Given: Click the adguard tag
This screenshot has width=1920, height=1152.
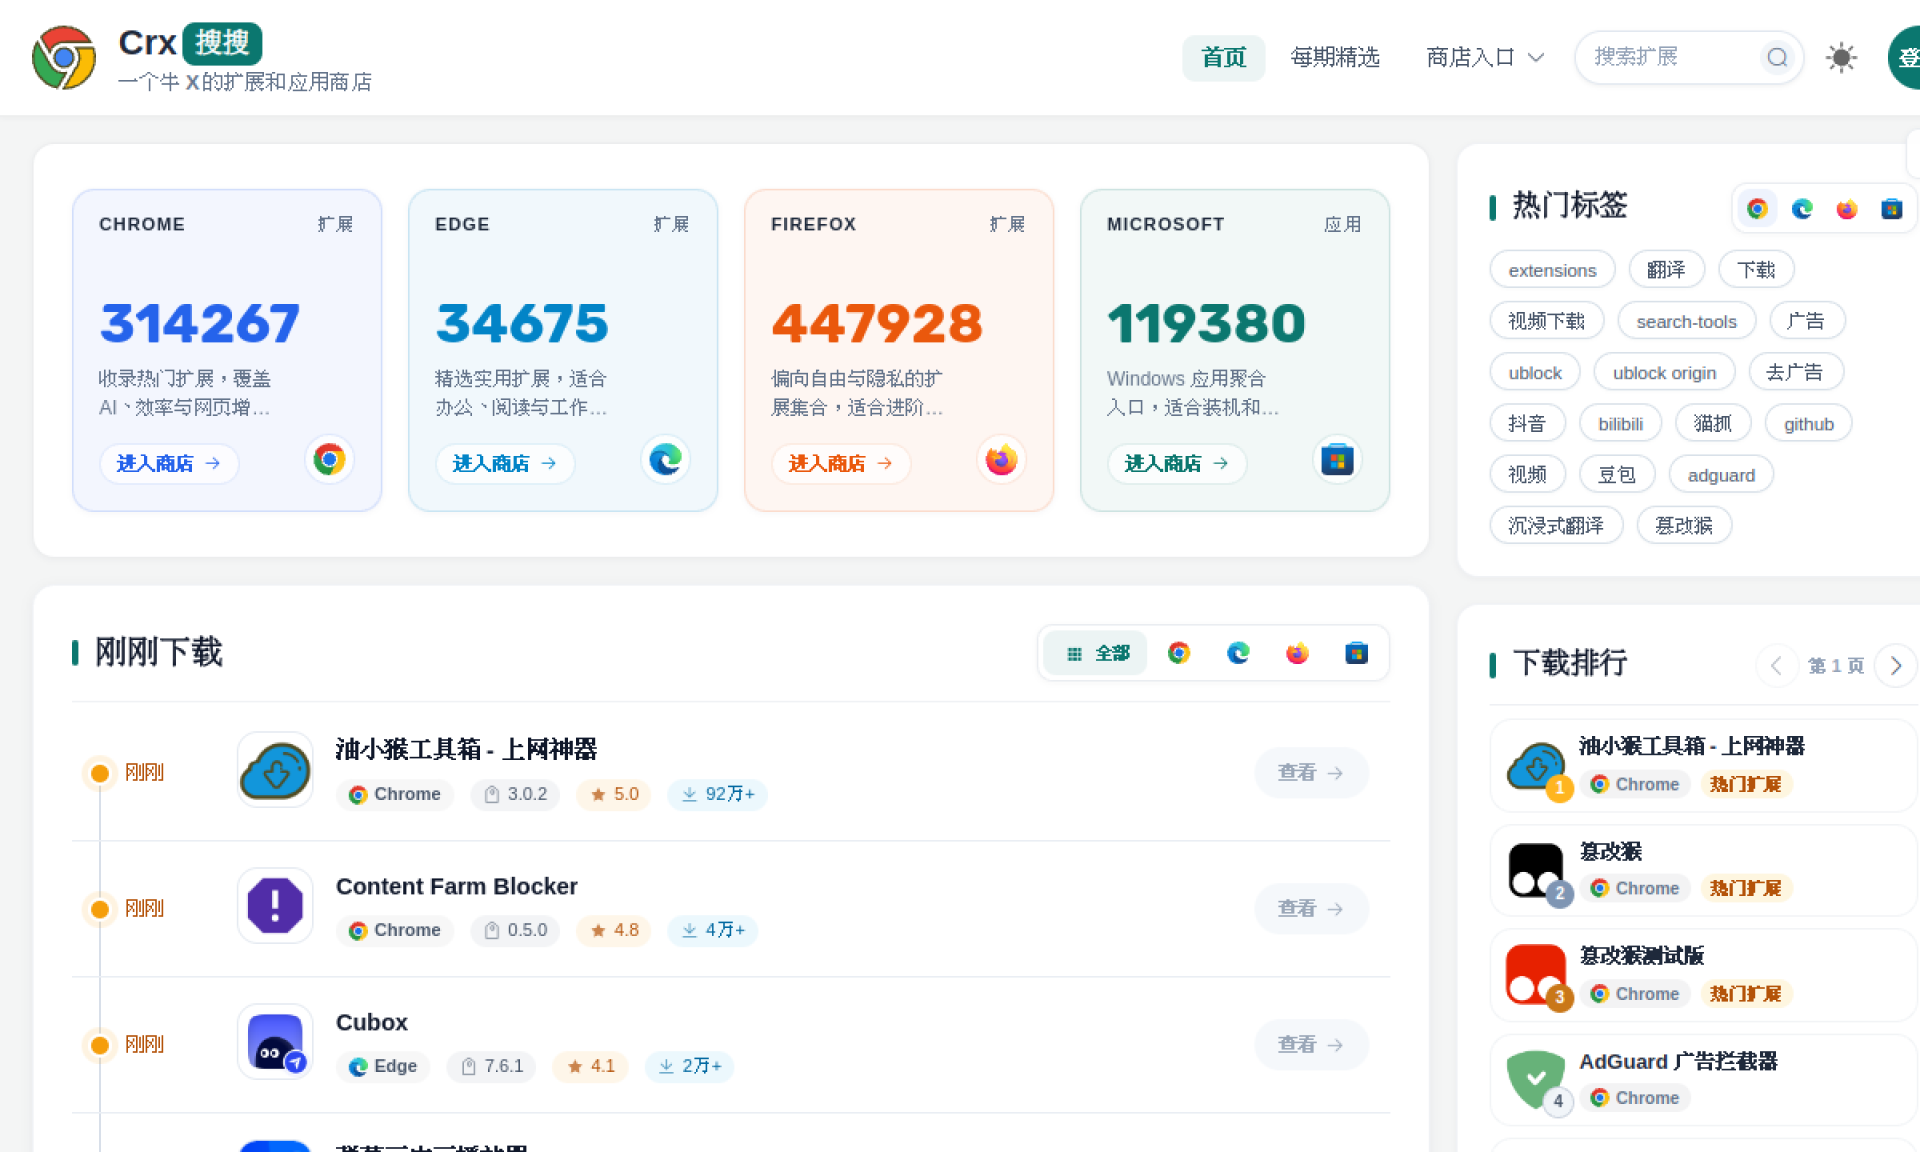Looking at the screenshot, I should (x=1721, y=475).
